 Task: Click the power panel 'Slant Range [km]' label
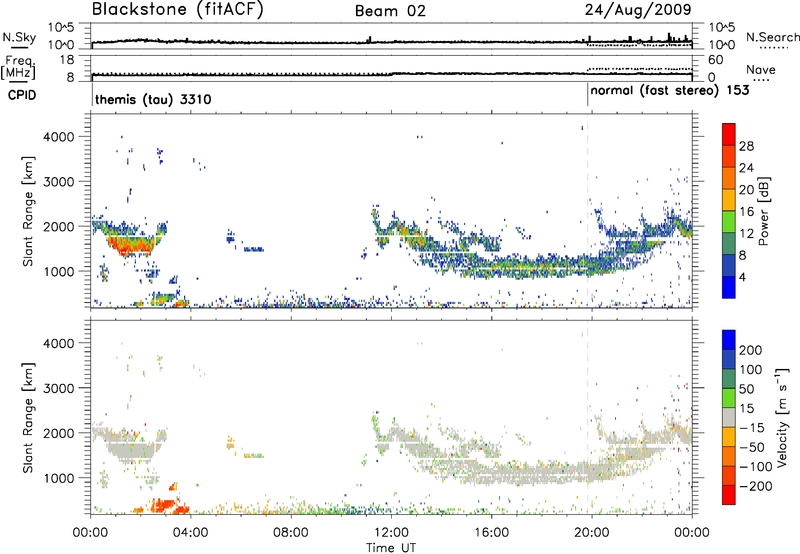[x=28, y=211]
